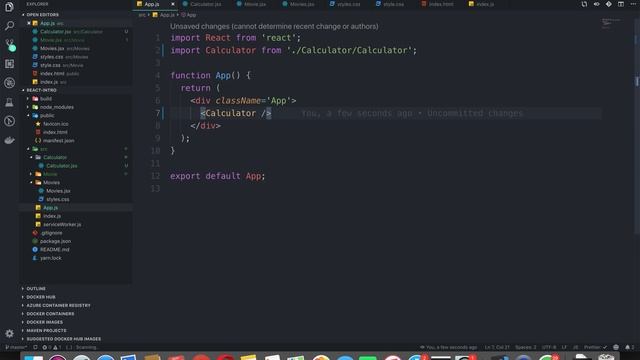The width and height of the screenshot is (640, 360).
Task: Click the split editor icon in toolbar
Action: tap(621, 4)
